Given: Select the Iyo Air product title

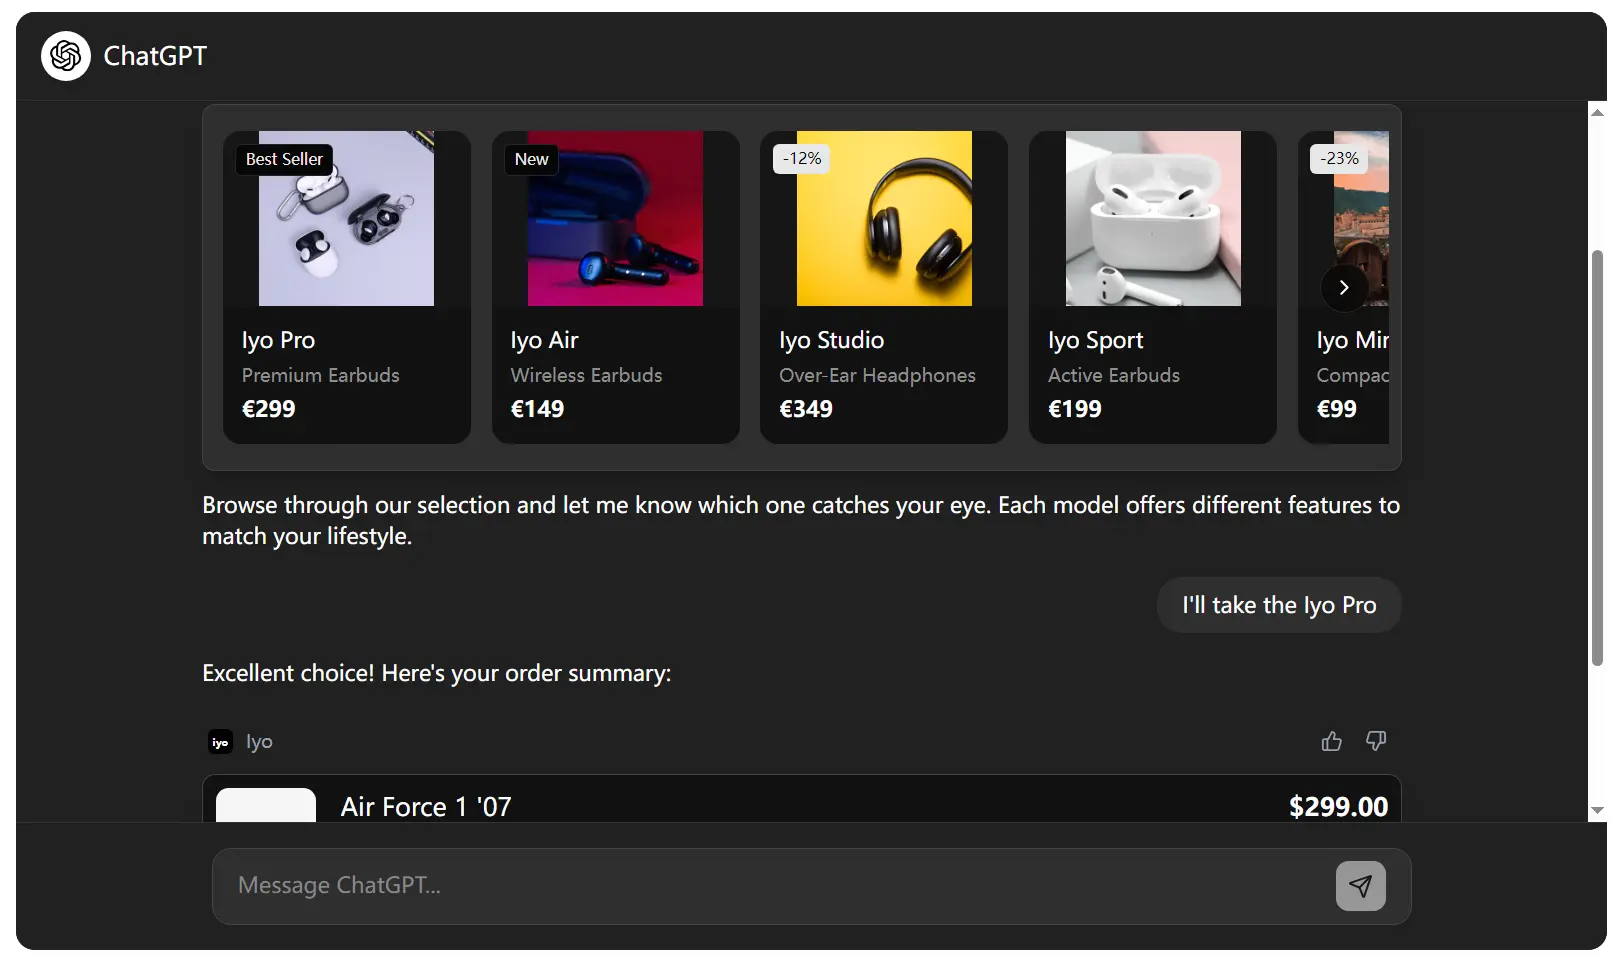Looking at the screenshot, I should pos(544,341).
